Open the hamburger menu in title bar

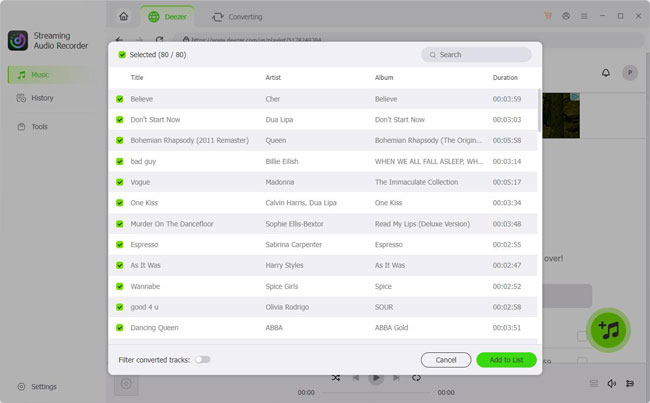[584, 16]
